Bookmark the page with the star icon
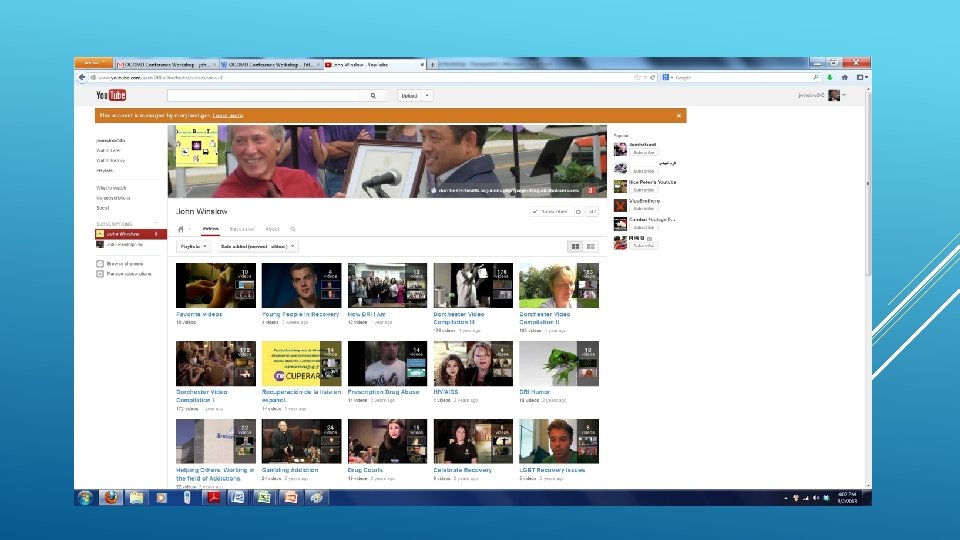 coord(637,77)
